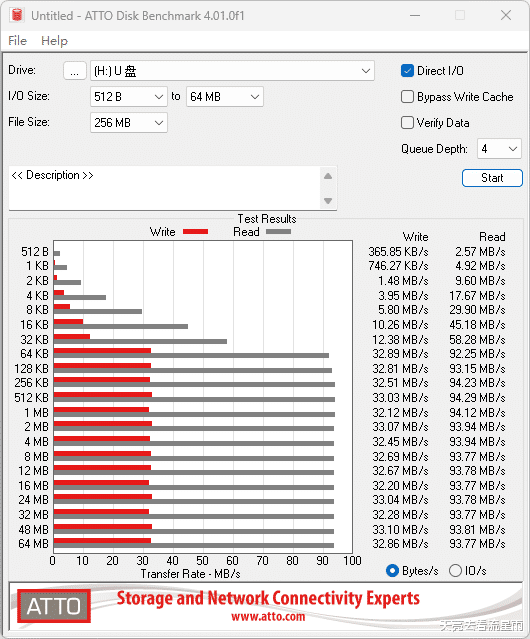Click the browse drive ellipsis button

75,71
